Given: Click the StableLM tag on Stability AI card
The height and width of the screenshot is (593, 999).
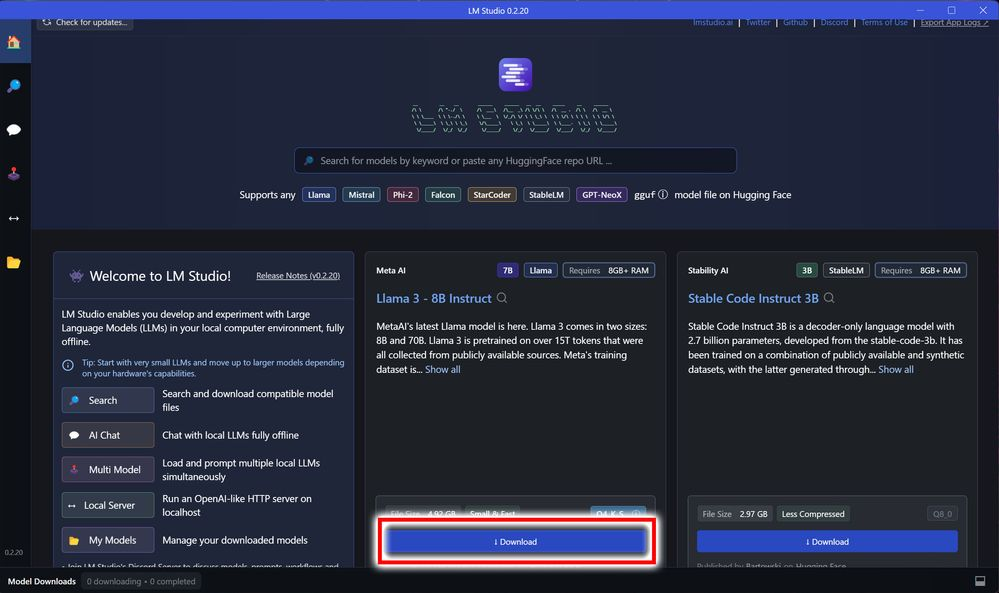Looking at the screenshot, I should tap(846, 270).
